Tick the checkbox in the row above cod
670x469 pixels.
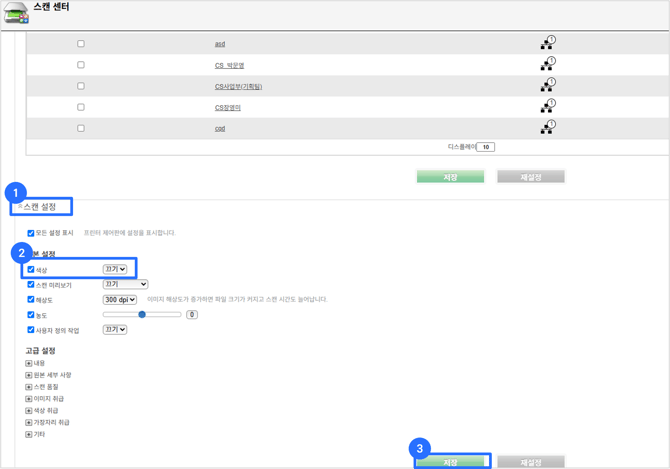pos(81,107)
